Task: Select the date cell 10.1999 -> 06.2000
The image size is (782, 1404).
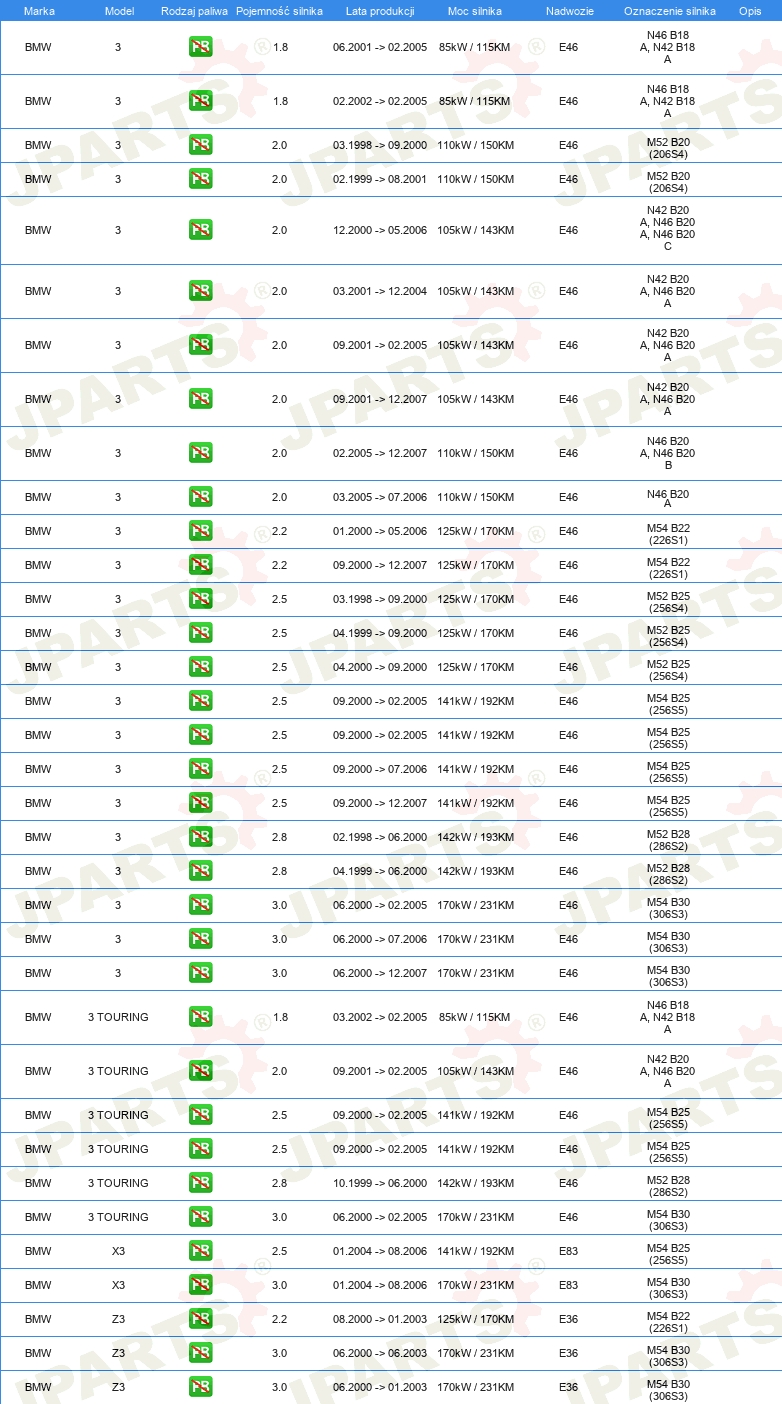Action: [380, 1183]
